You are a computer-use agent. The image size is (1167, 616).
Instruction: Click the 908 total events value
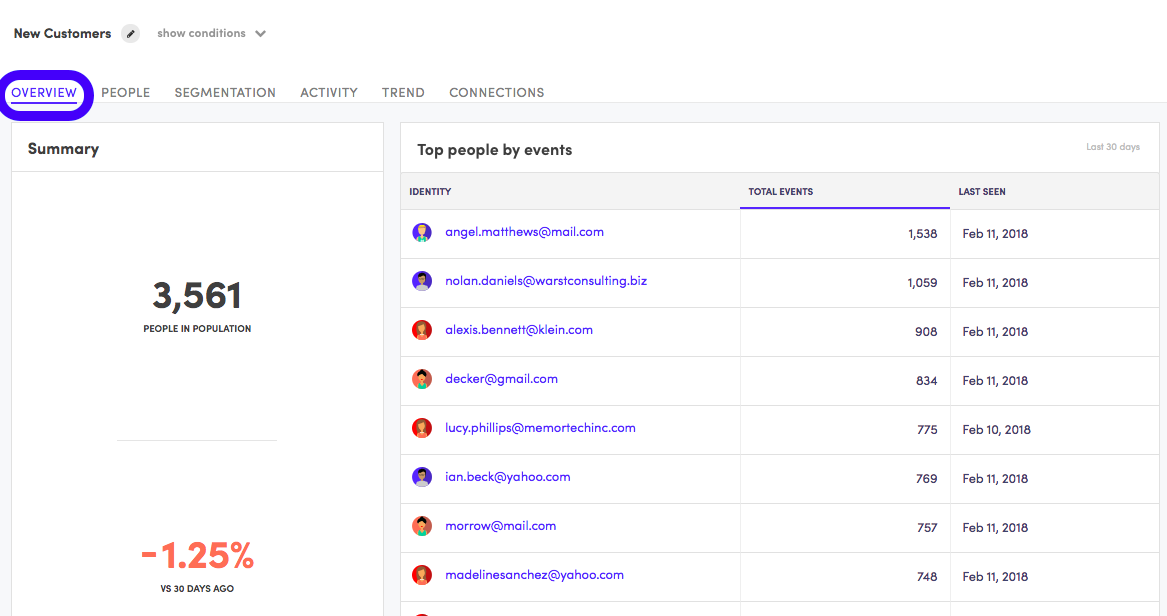[926, 332]
